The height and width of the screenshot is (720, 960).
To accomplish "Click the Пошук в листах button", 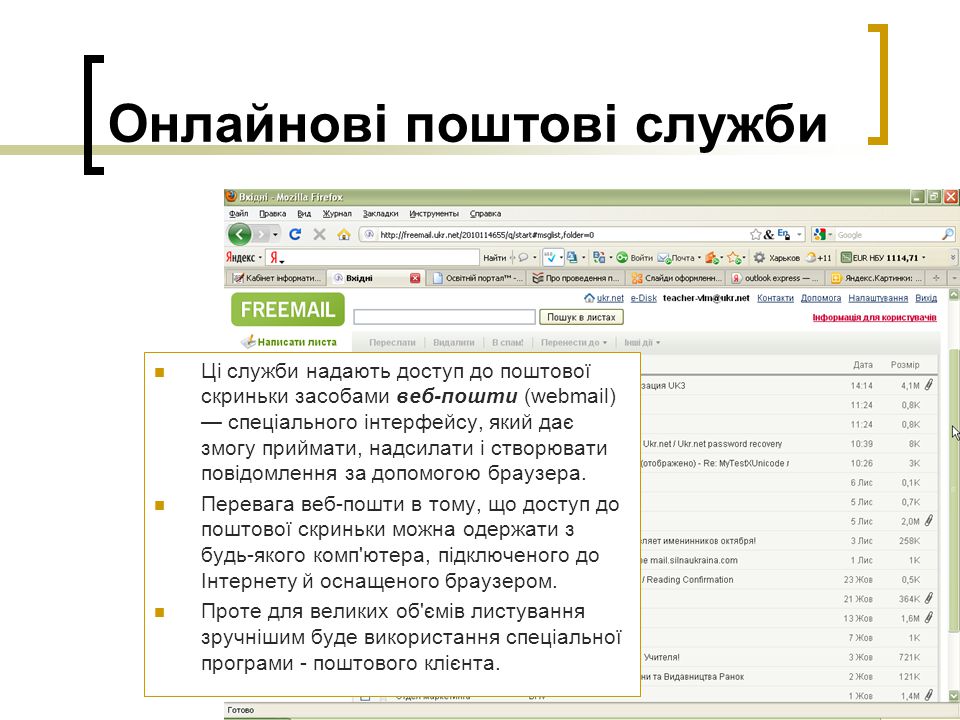I will 581,317.
